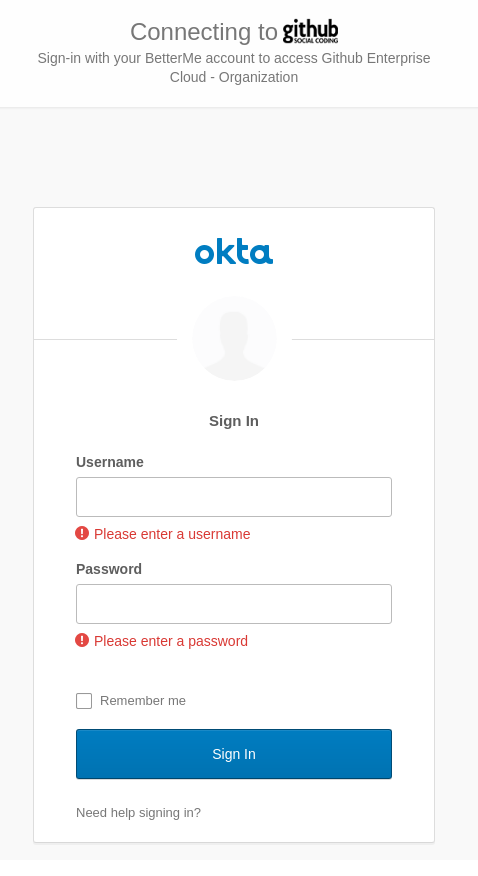Focus the Password input field
Screen dimensions: 478x876
click(x=234, y=604)
